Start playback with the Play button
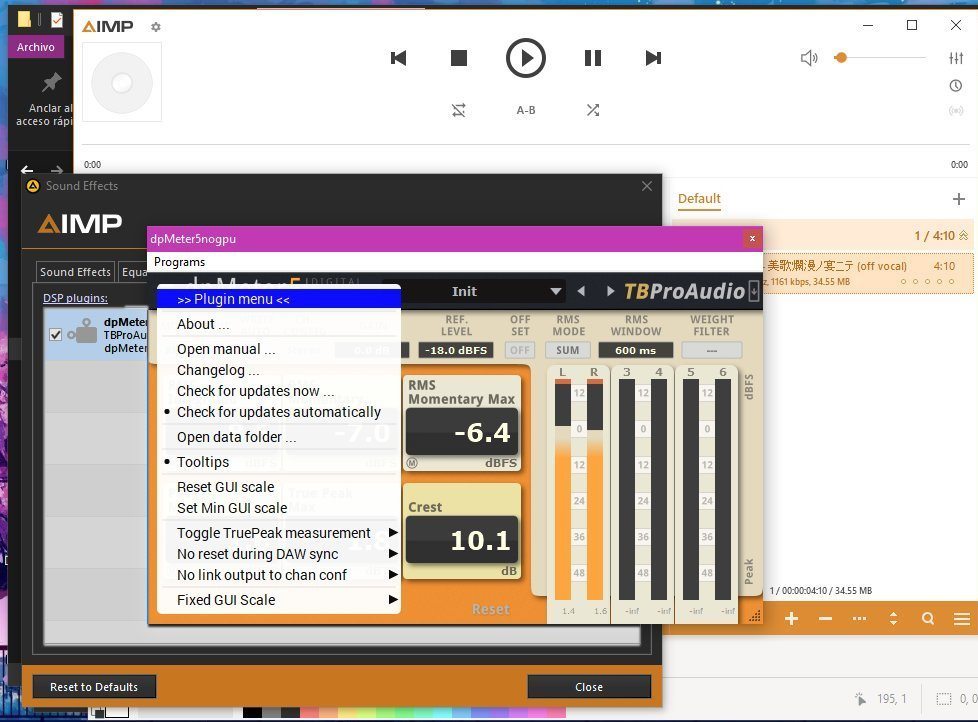Image resolution: width=978 pixels, height=722 pixels. click(x=525, y=58)
